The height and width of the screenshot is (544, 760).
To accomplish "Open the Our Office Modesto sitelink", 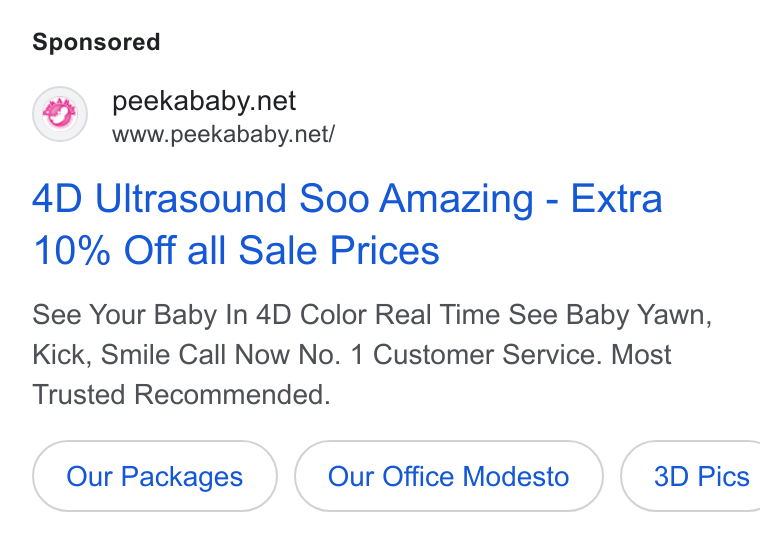I will pos(448,476).
